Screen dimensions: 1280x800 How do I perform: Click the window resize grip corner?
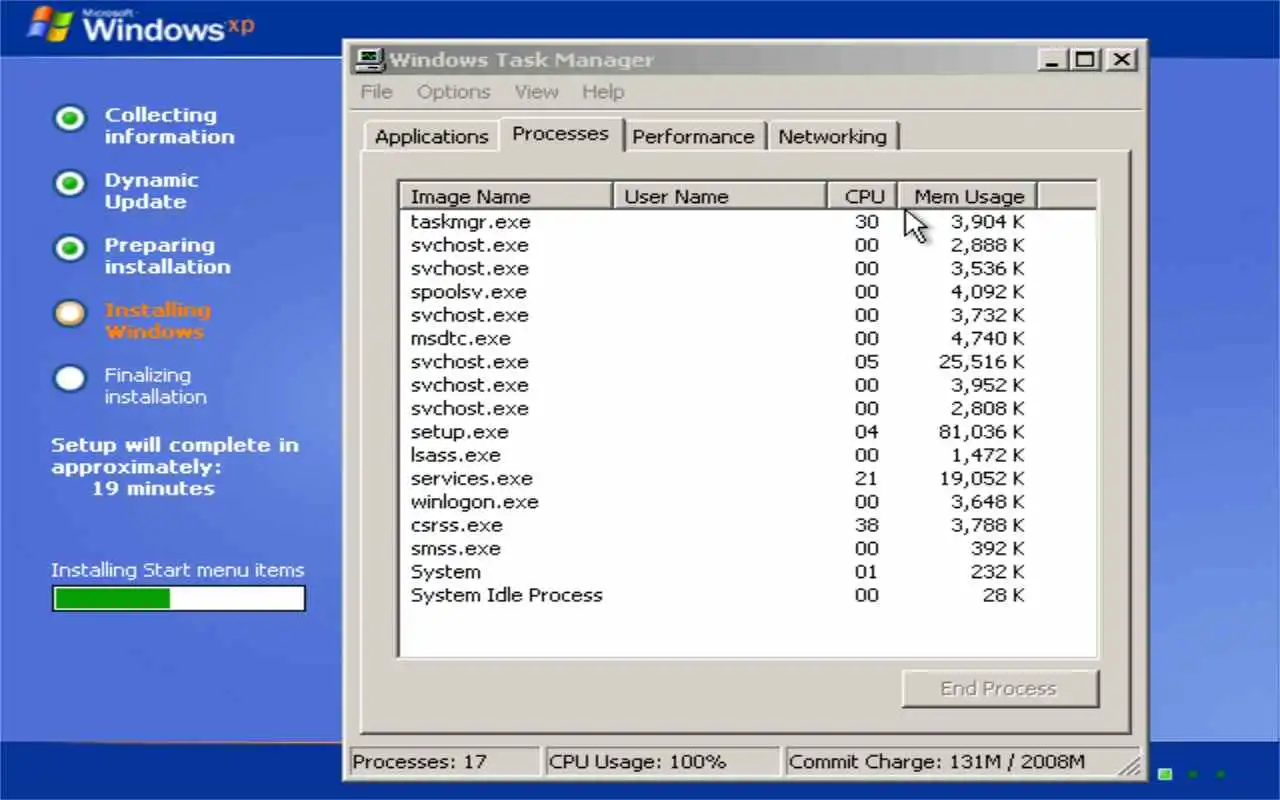pos(1131,767)
